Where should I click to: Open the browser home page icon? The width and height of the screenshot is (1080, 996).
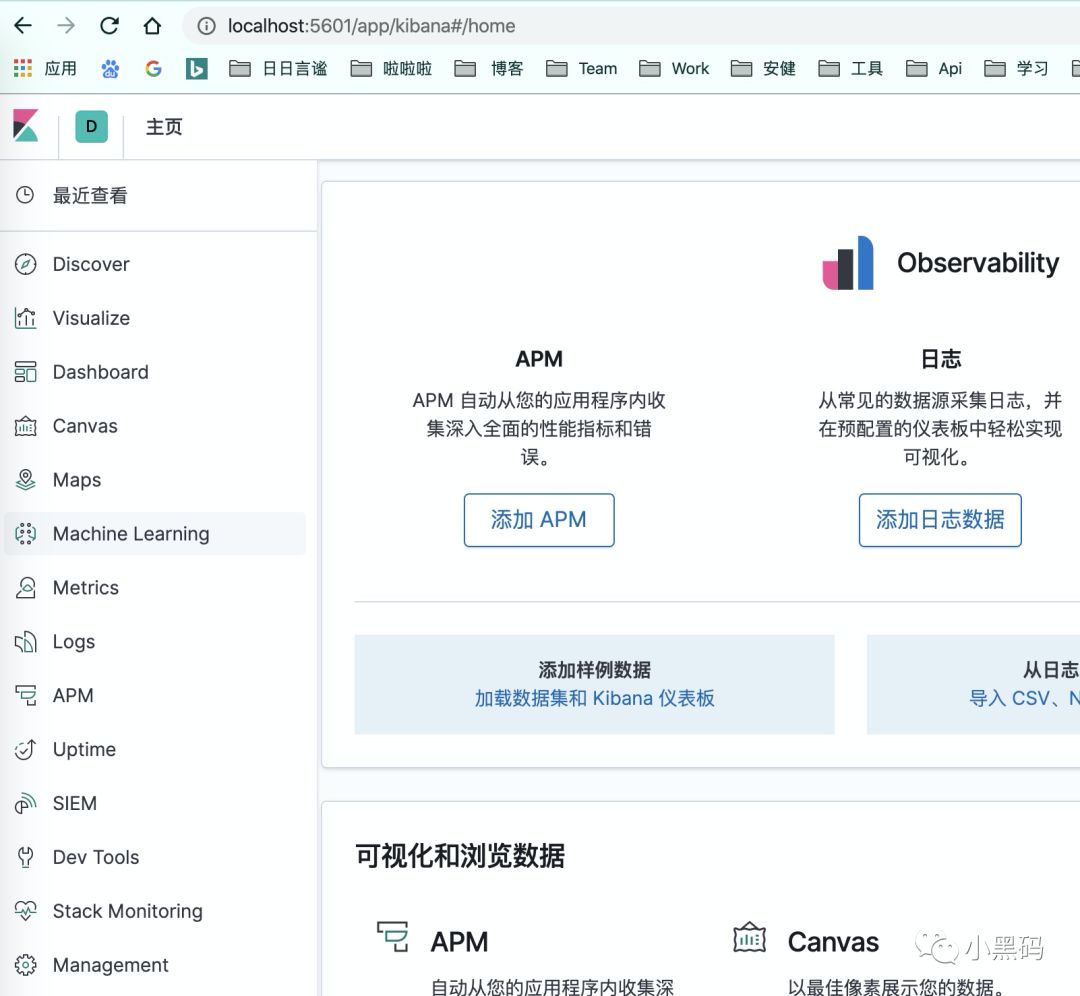(x=152, y=25)
